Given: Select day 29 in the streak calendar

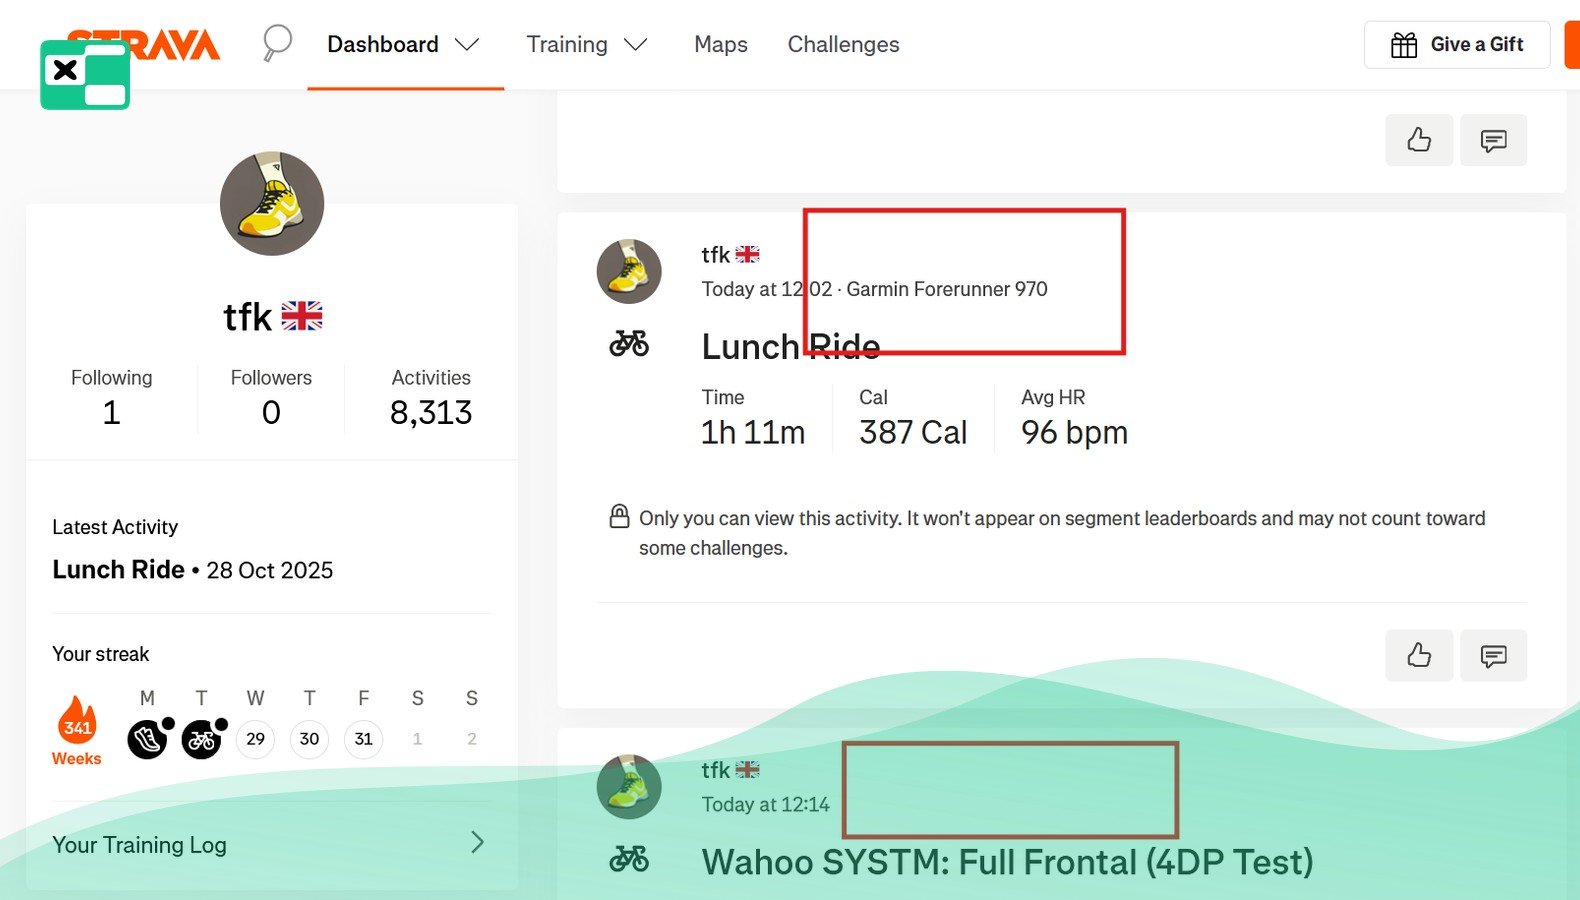Looking at the screenshot, I should (x=256, y=739).
